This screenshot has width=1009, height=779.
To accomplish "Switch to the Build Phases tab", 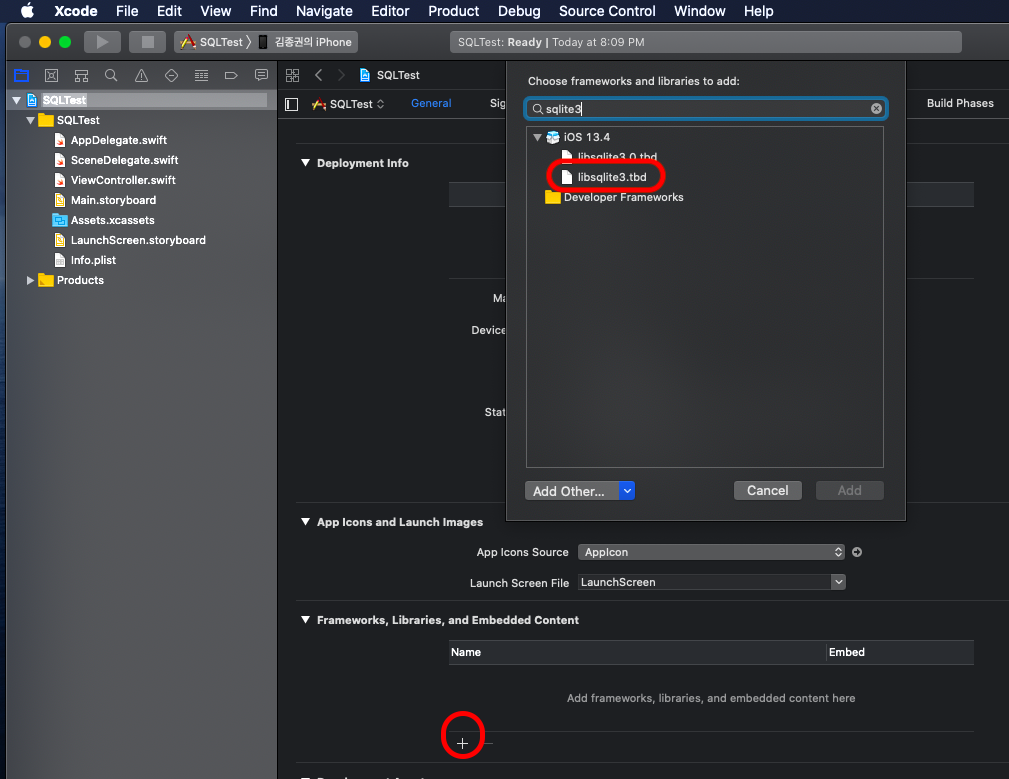I will [x=959, y=103].
